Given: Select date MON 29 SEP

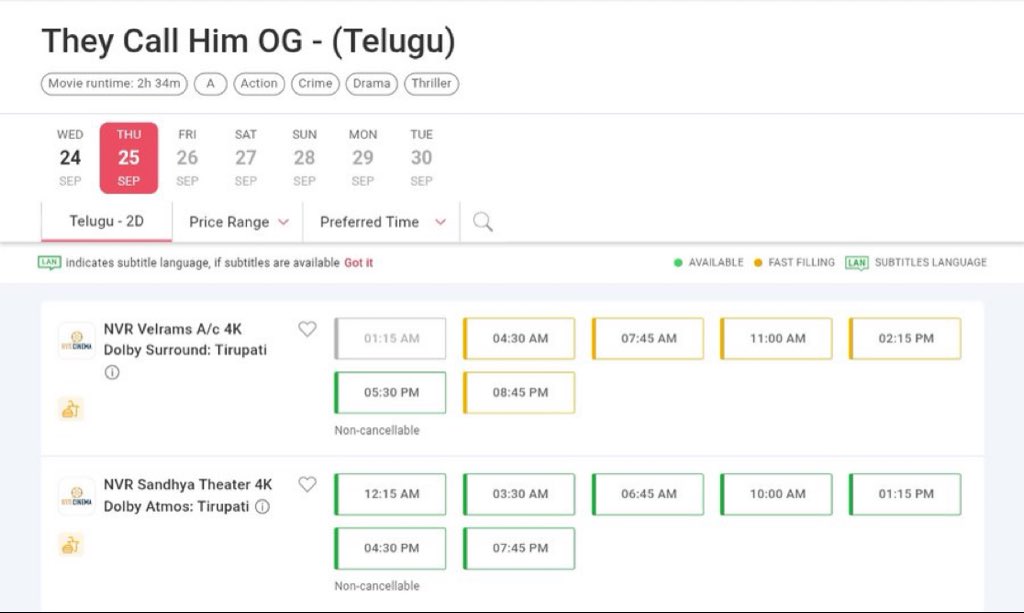Looking at the screenshot, I should pyautogui.click(x=362, y=157).
